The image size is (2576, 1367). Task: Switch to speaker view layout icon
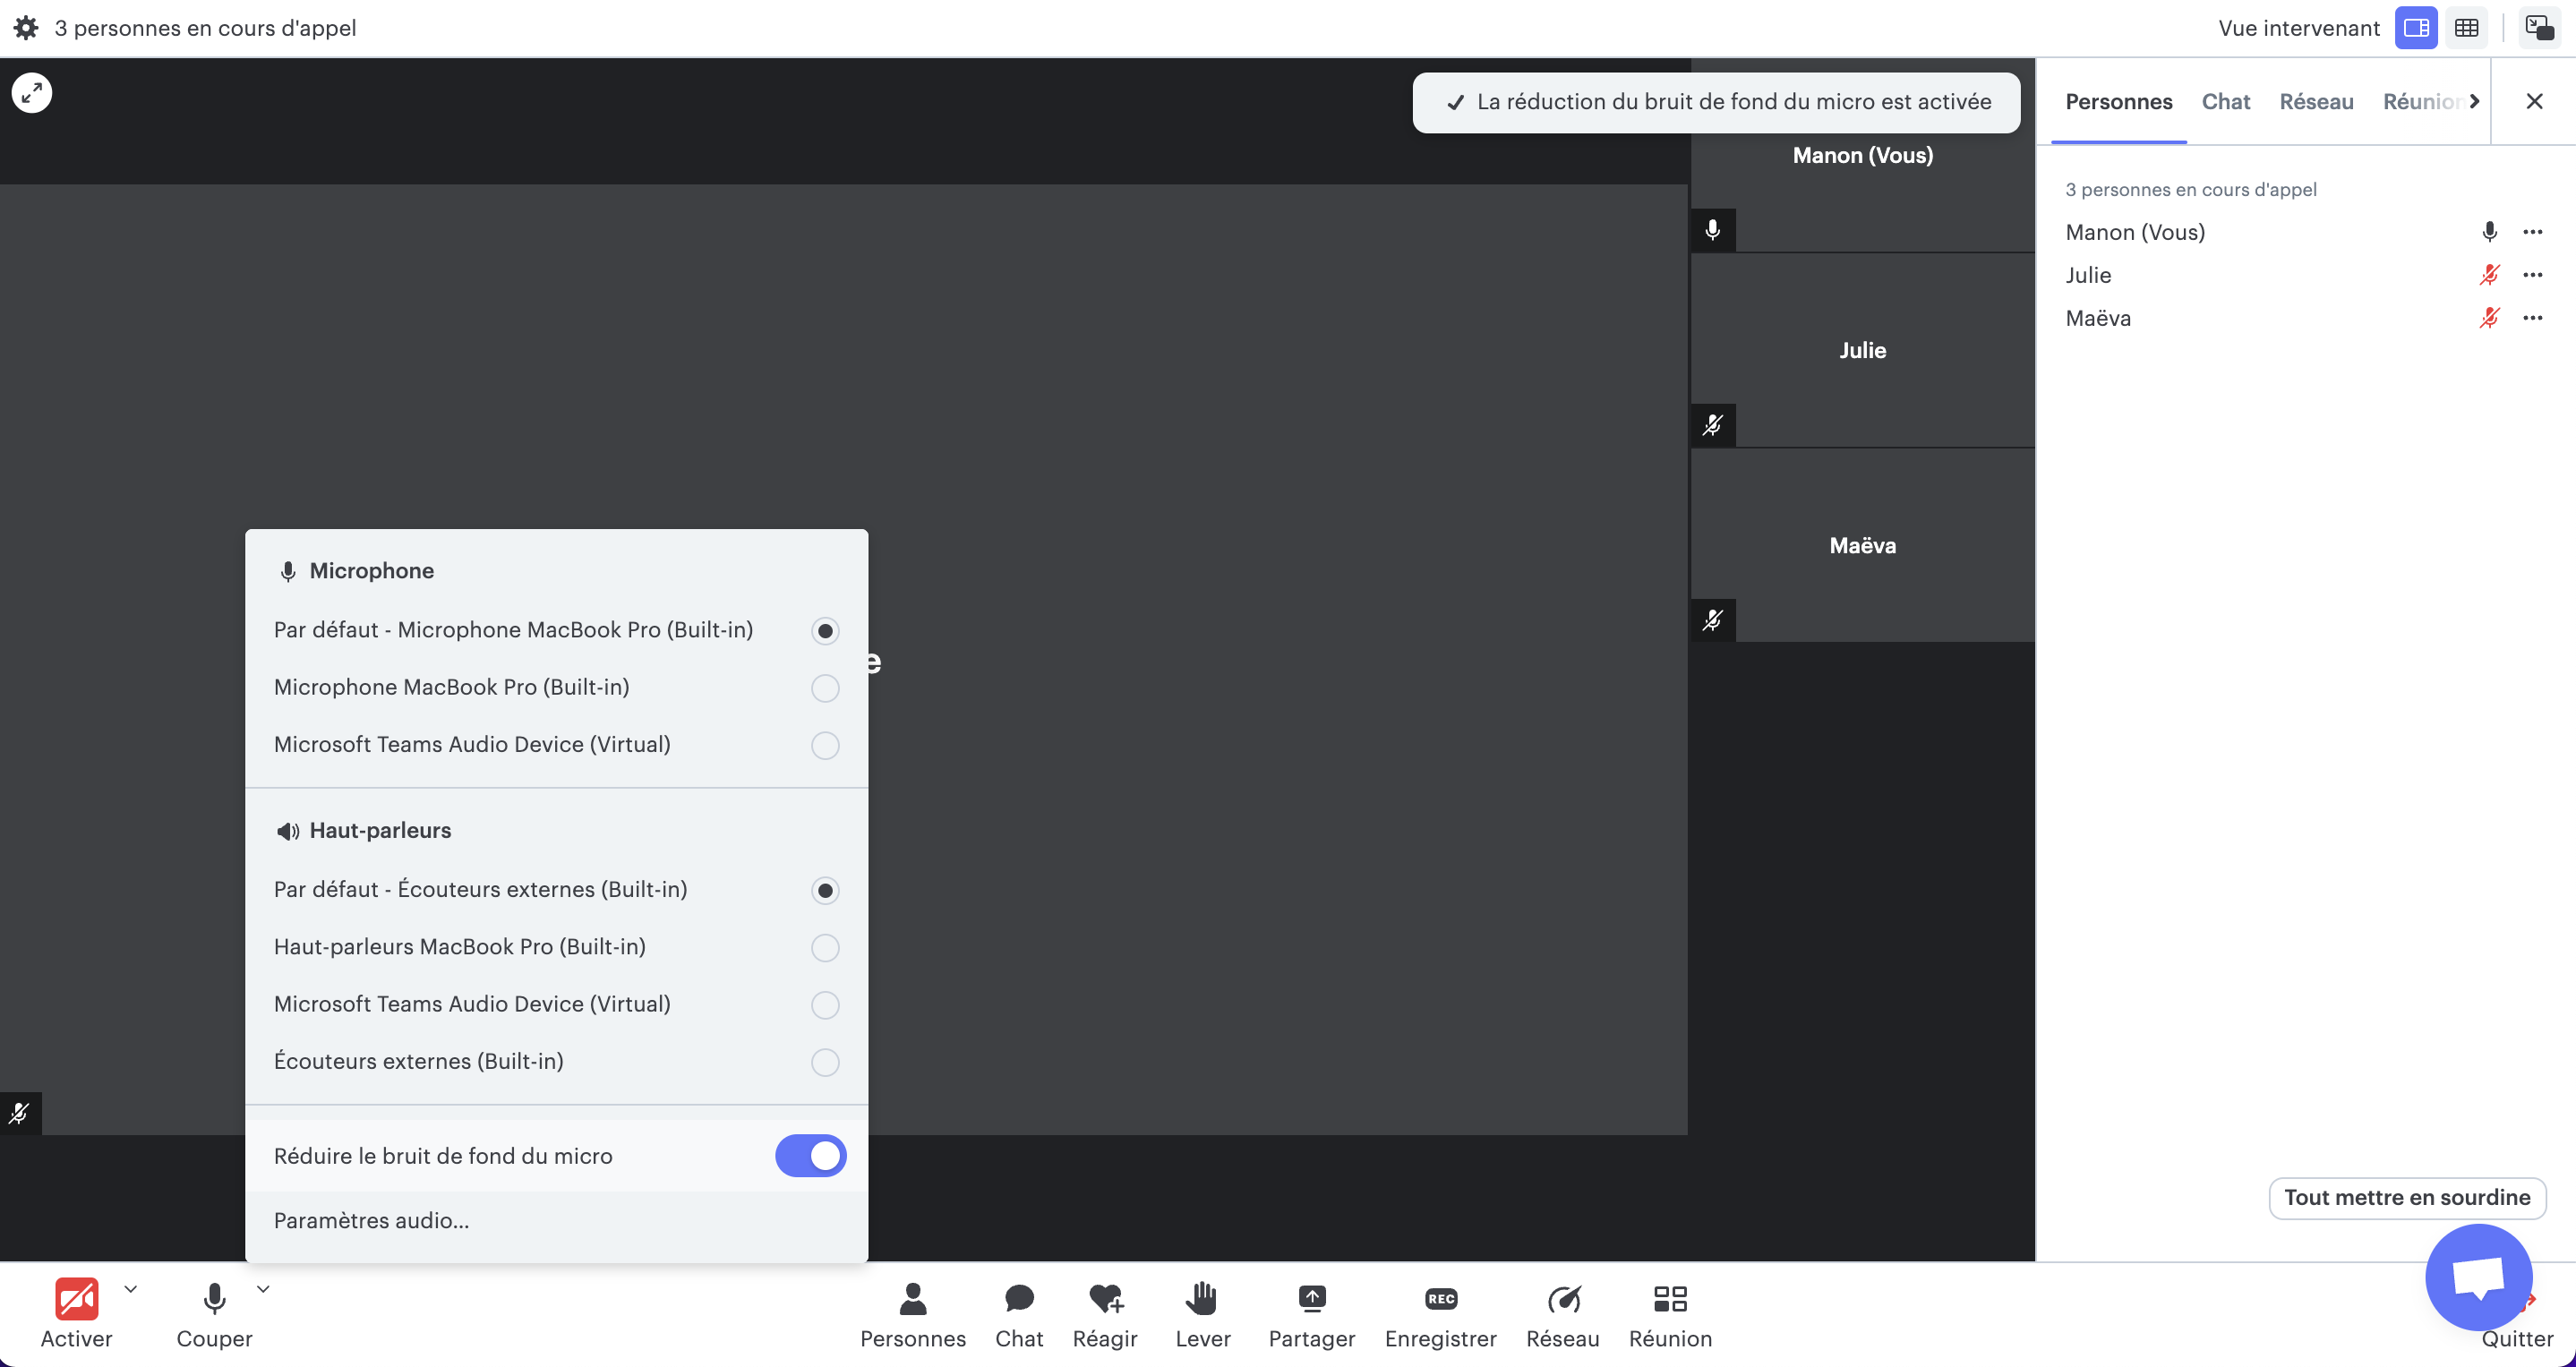2416,28
